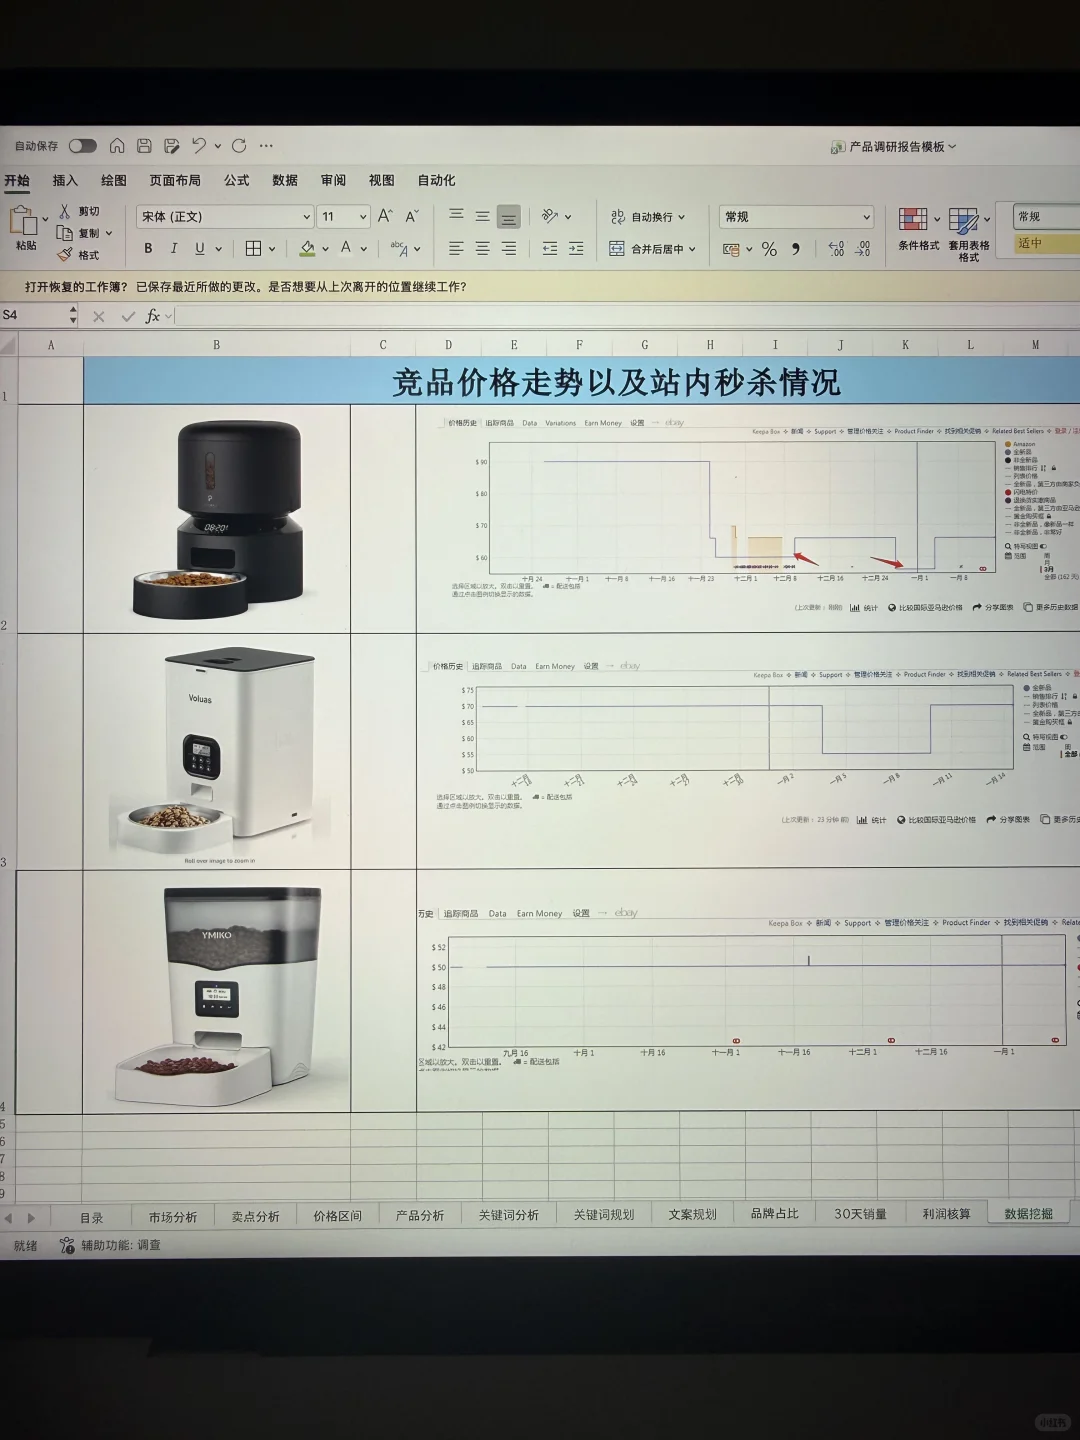The width and height of the screenshot is (1080, 1440).
Task: Expand the 常规 number format dropdown
Action: click(866, 216)
